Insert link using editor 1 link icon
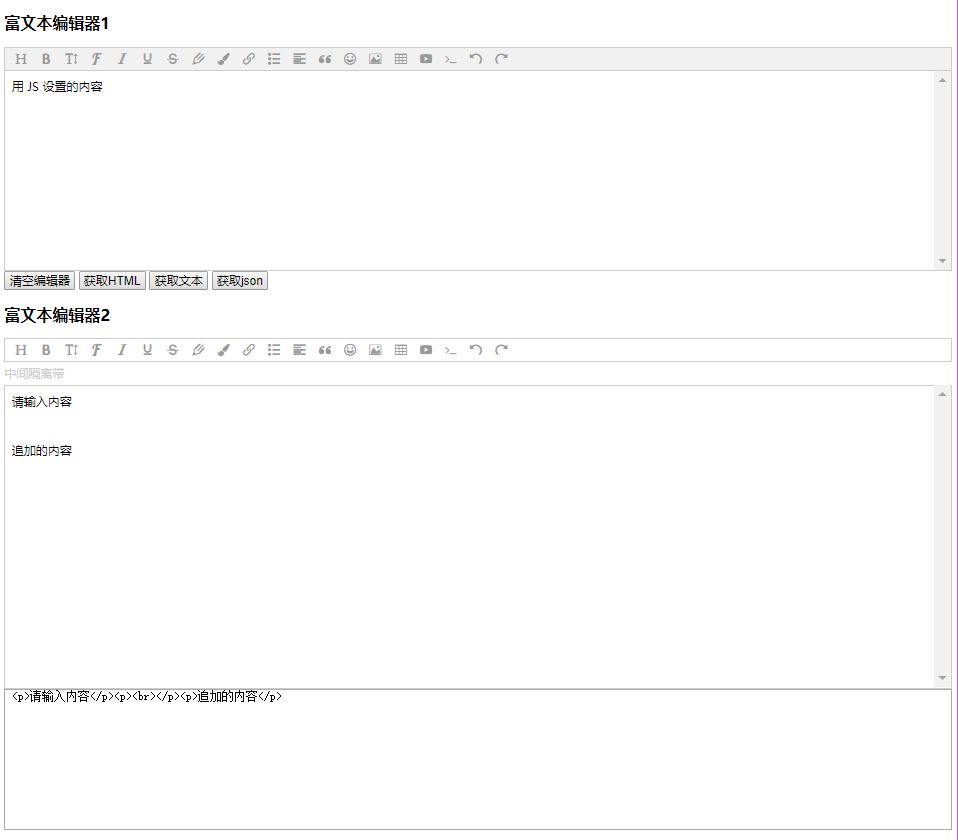The width and height of the screenshot is (958, 840). (249, 59)
